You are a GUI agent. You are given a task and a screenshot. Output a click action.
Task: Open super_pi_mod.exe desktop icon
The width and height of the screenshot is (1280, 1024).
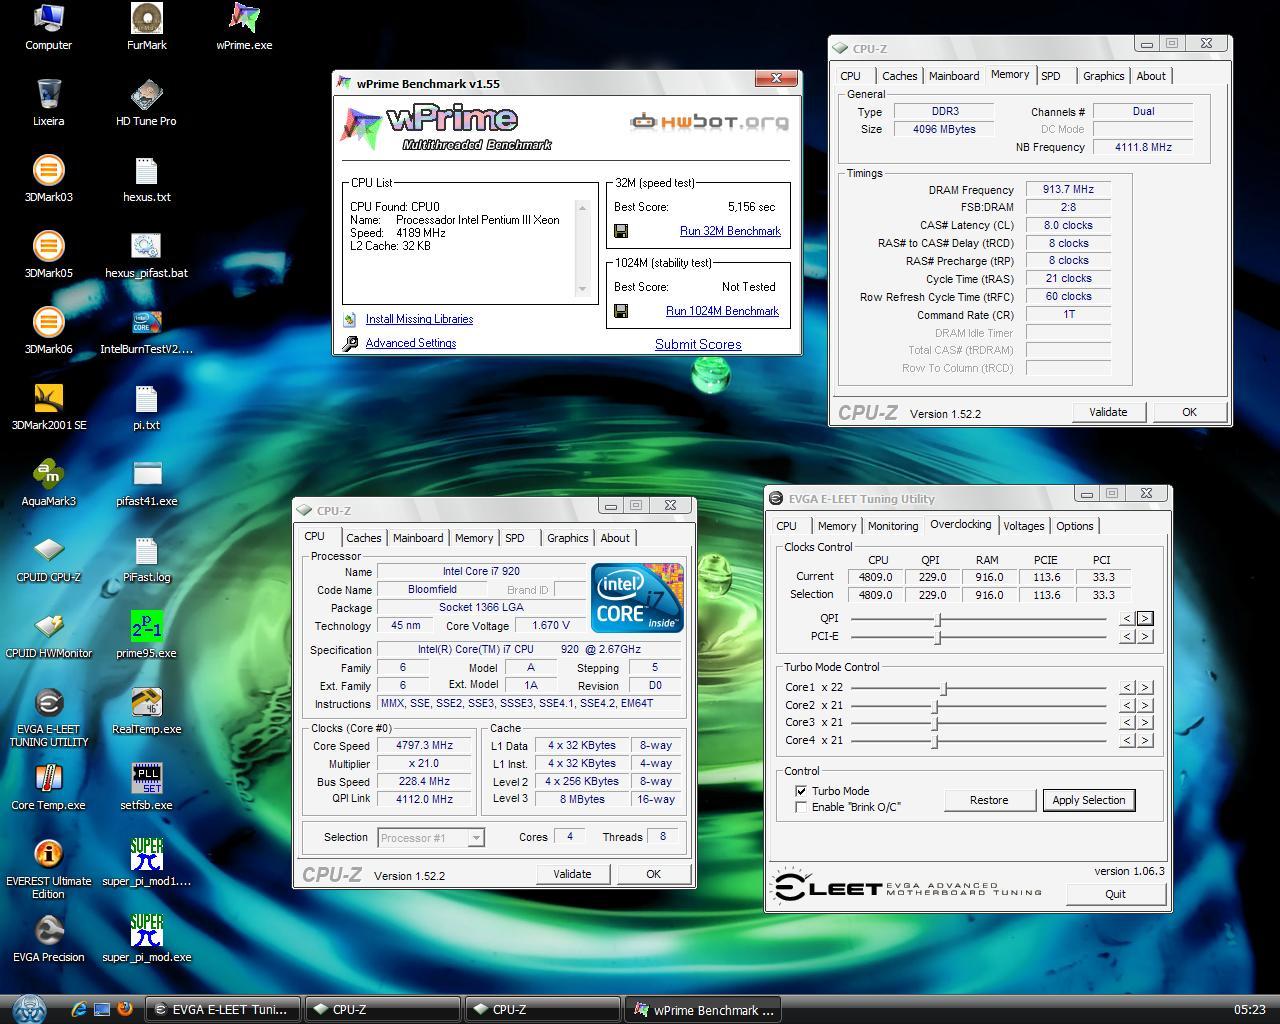(x=146, y=939)
